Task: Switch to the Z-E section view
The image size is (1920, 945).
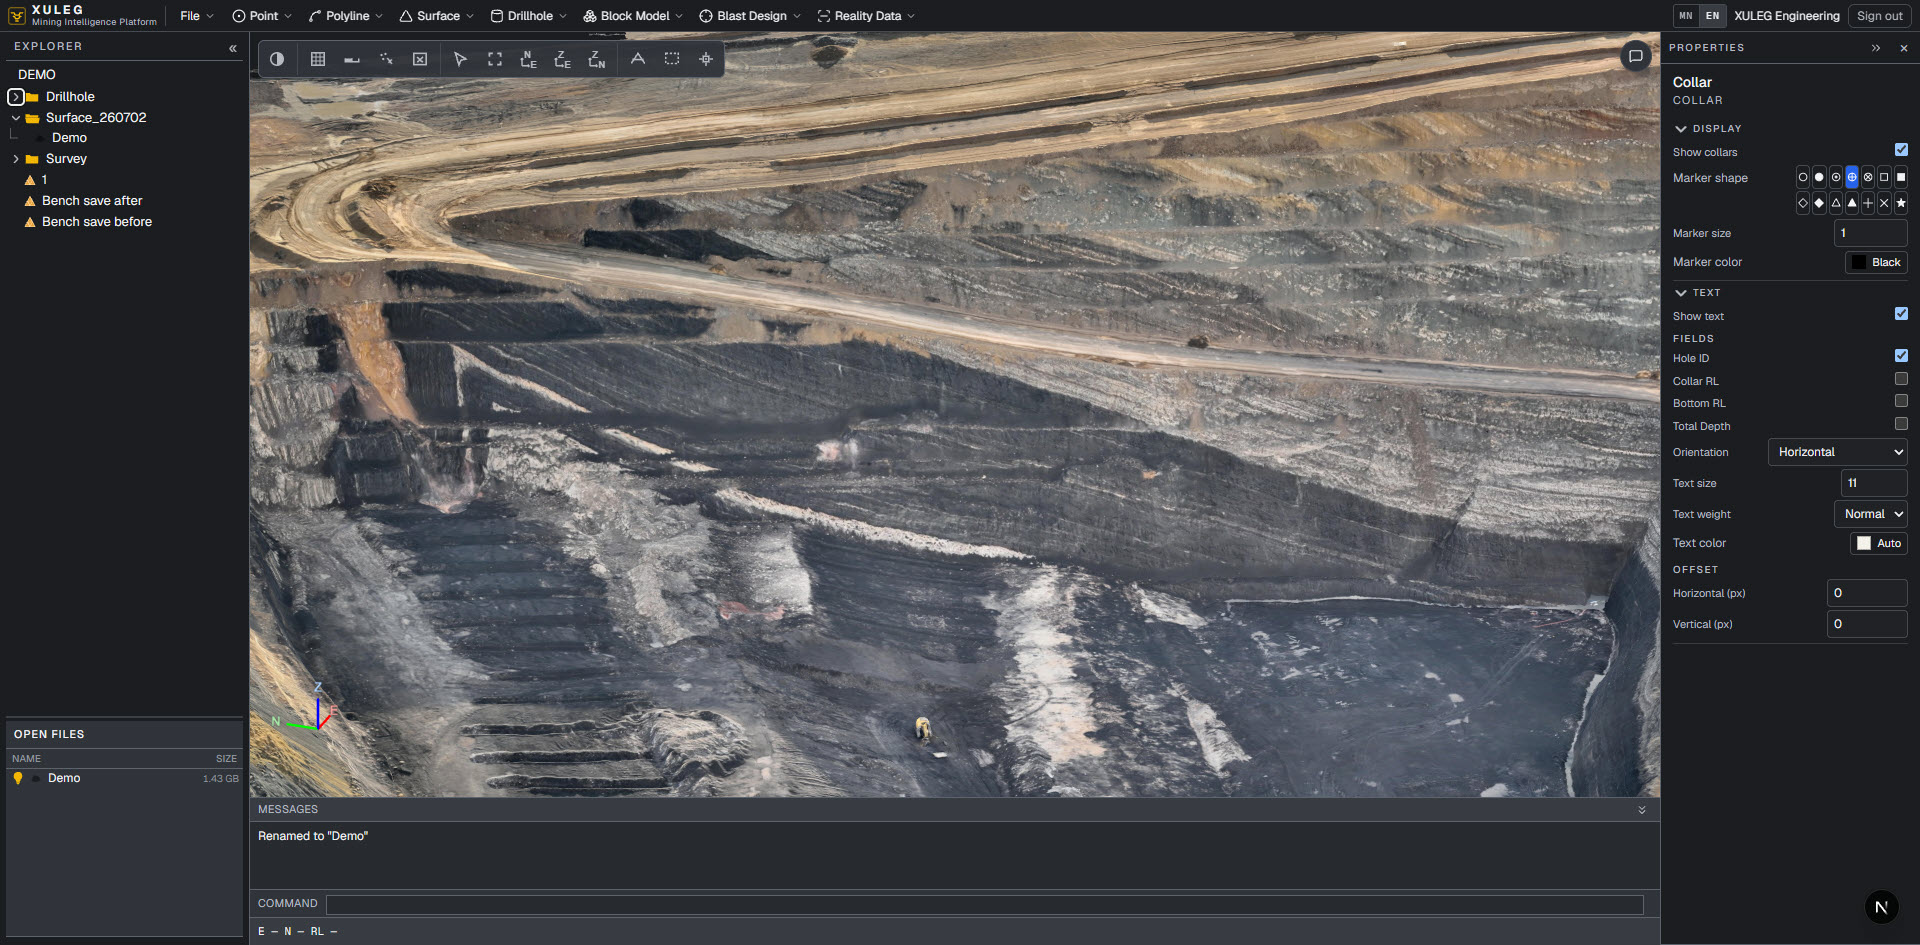Action: 562,59
